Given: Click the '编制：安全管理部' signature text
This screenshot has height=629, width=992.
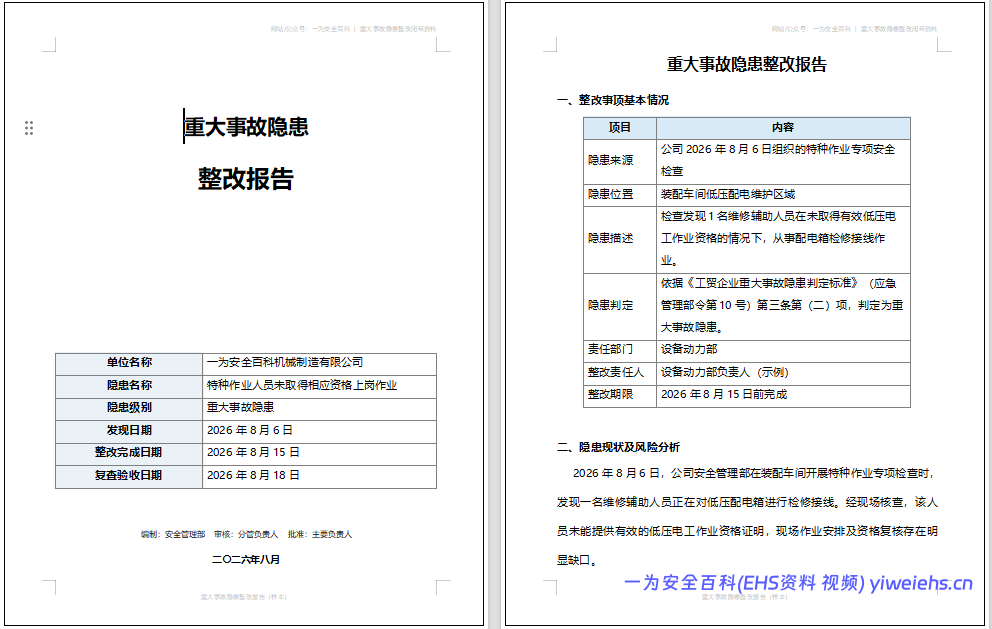Looking at the screenshot, I should point(173,535).
